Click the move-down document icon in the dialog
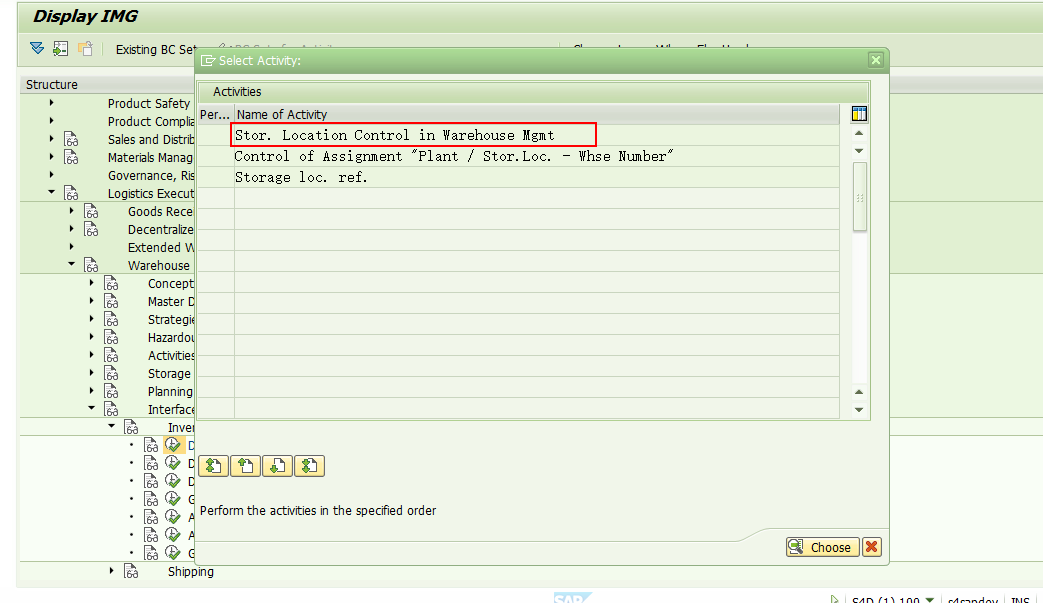This screenshot has height=603, width=1043. tap(277, 465)
